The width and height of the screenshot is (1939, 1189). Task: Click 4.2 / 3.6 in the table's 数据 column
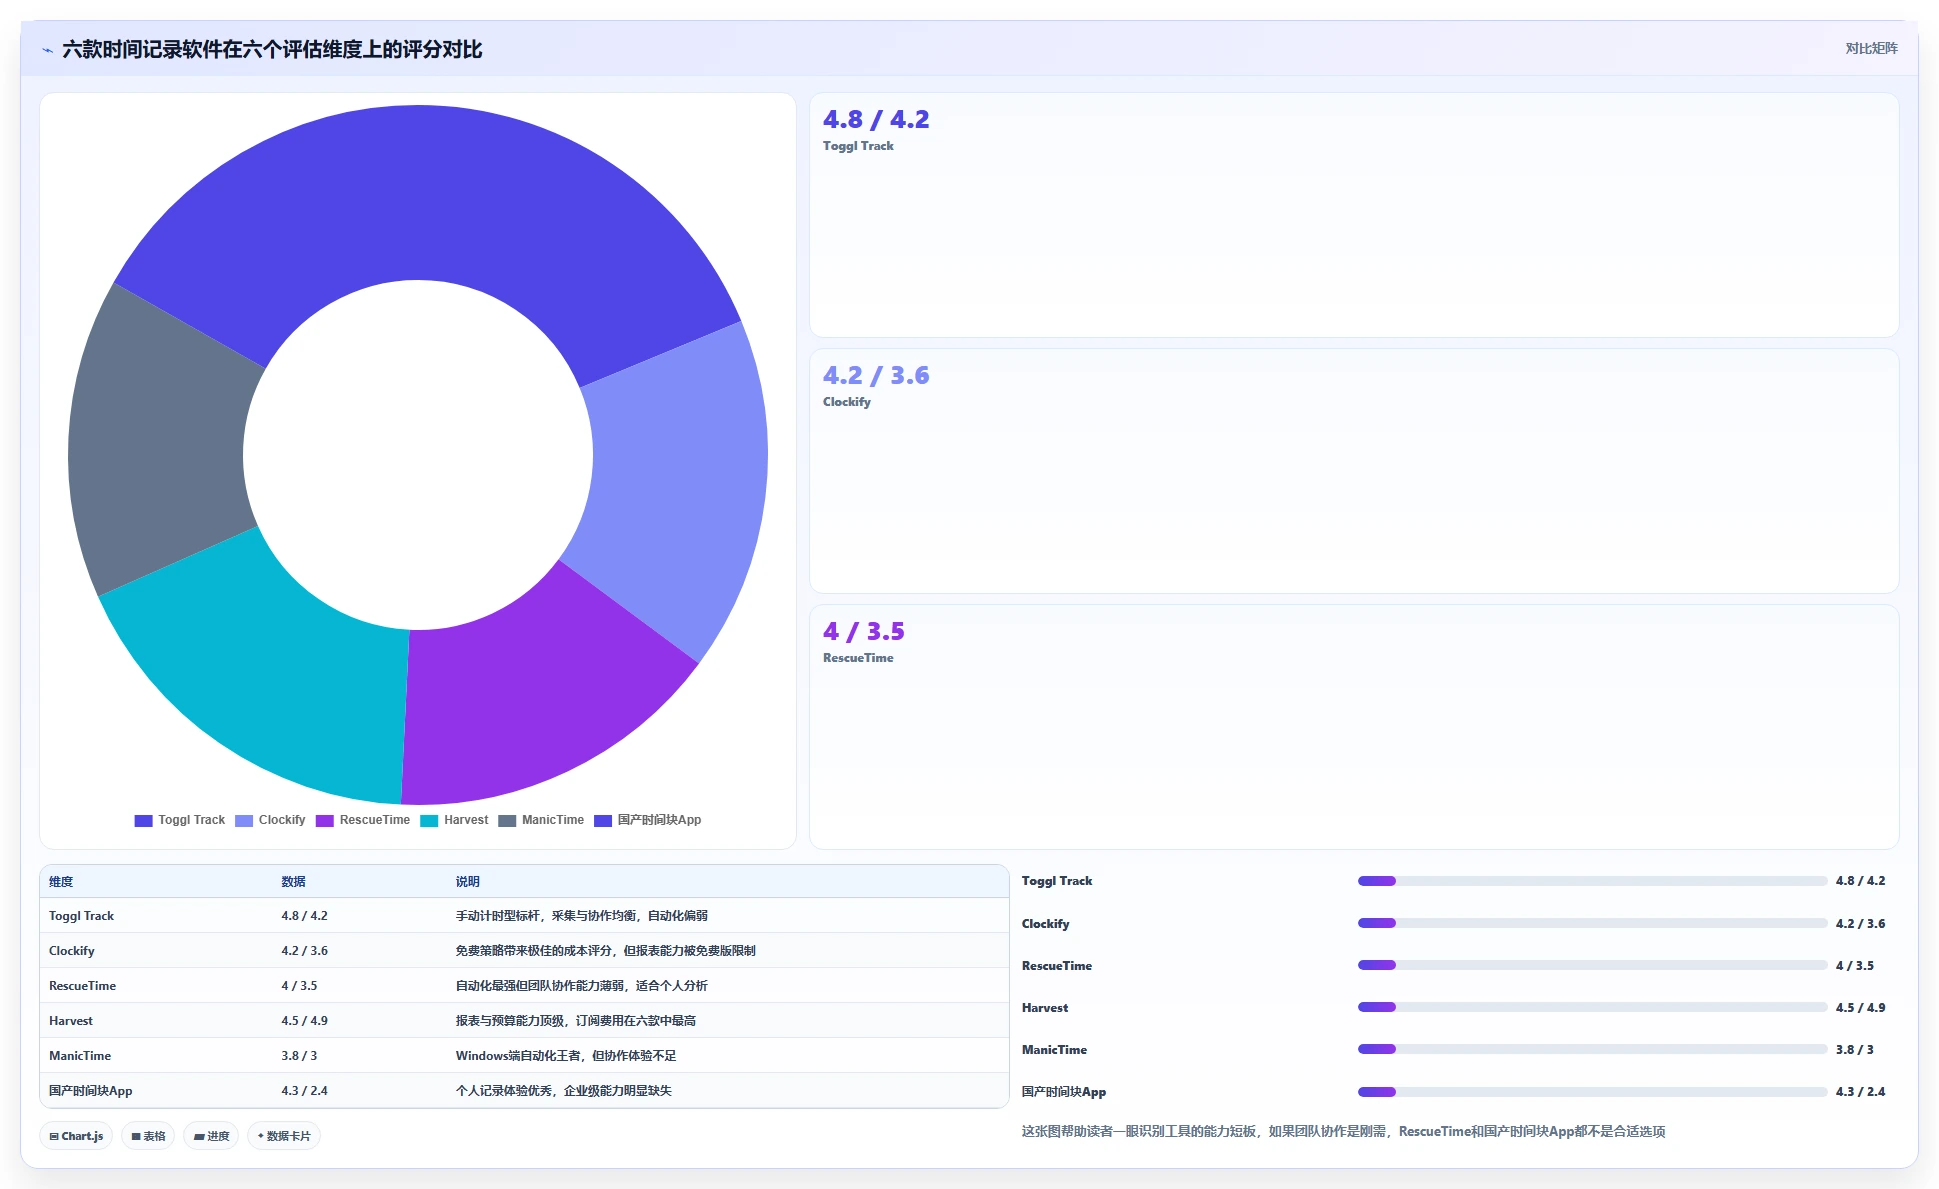304,951
